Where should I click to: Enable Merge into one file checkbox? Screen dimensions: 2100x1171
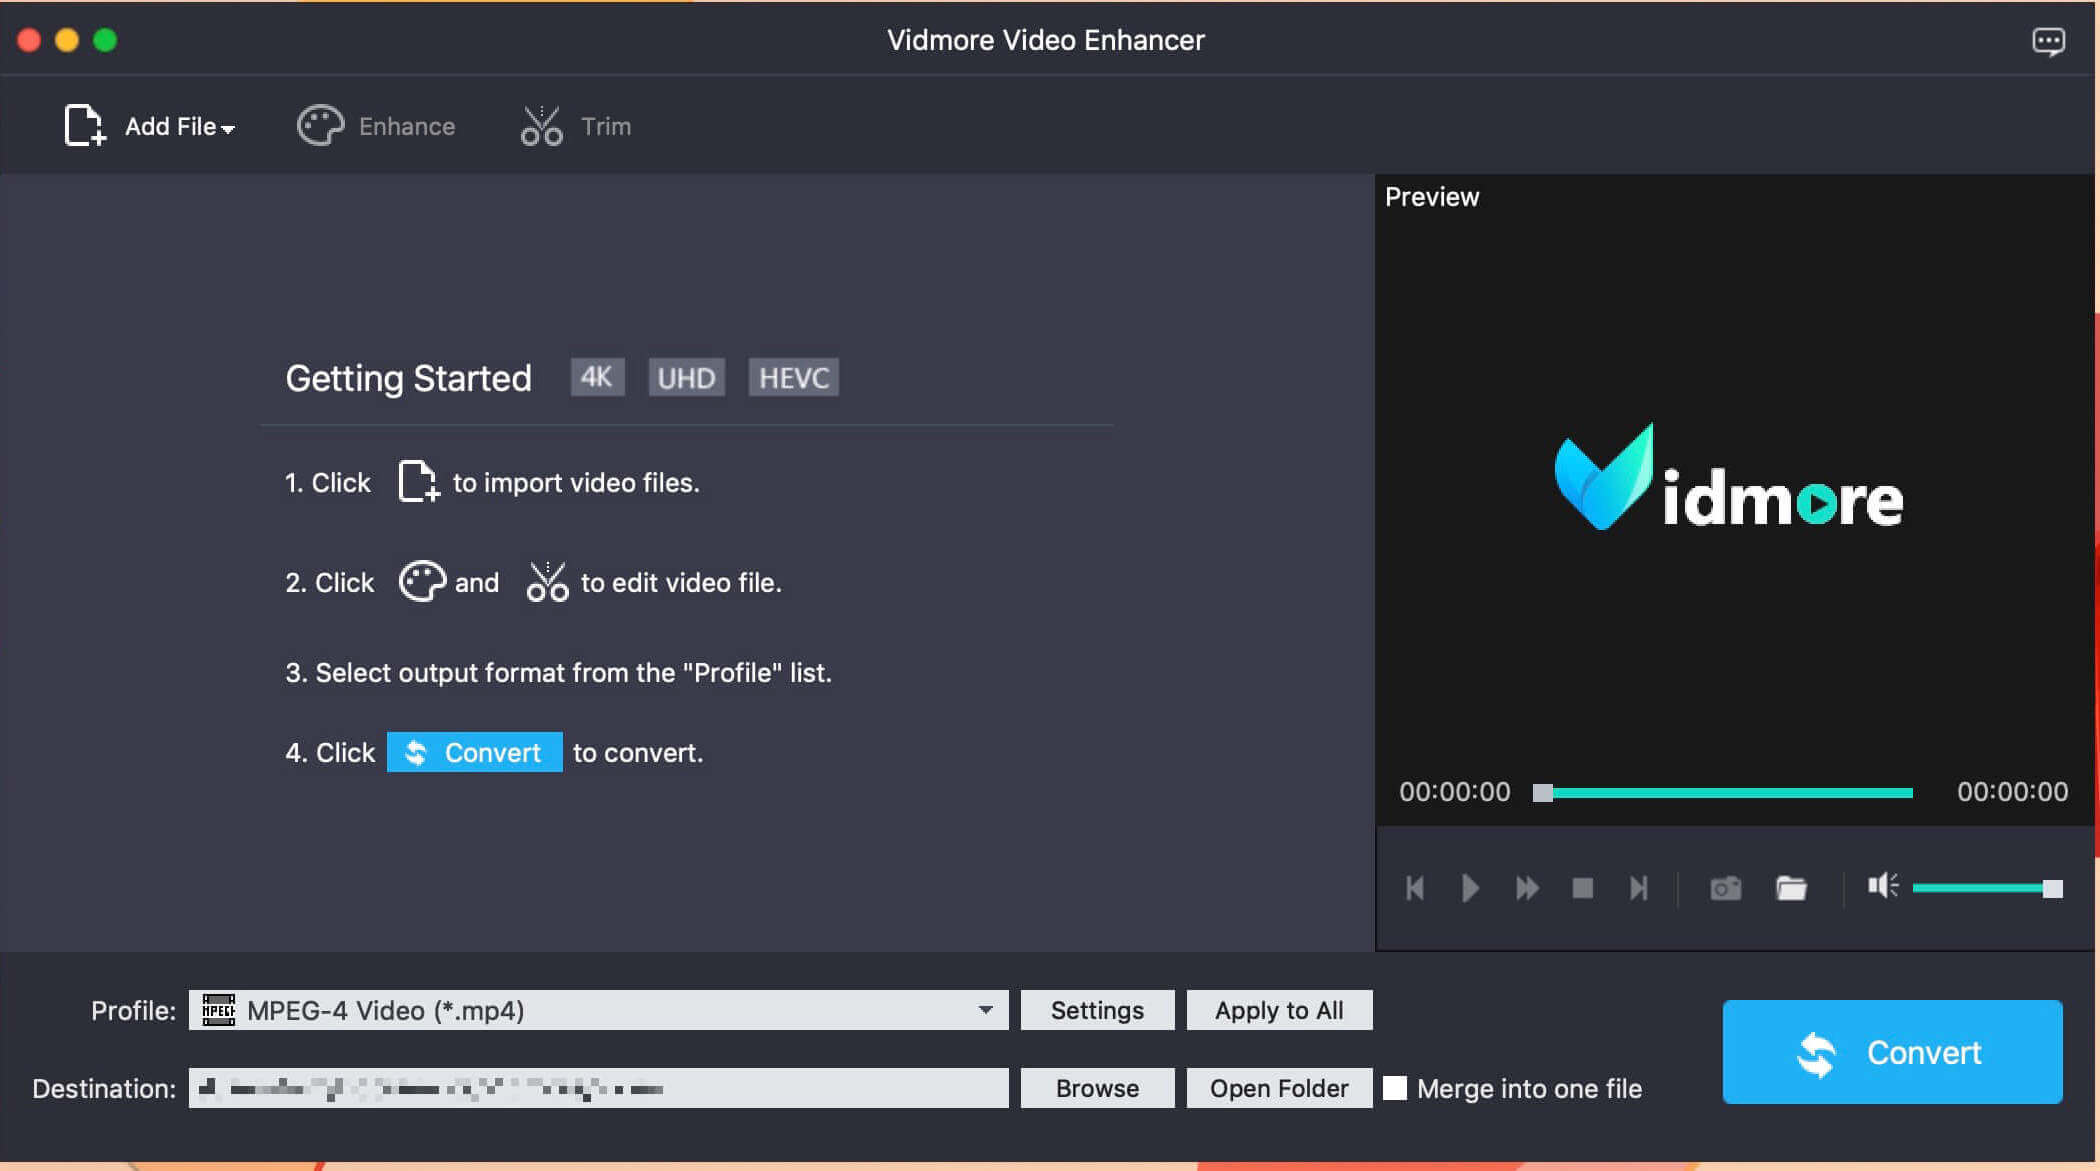[1395, 1088]
